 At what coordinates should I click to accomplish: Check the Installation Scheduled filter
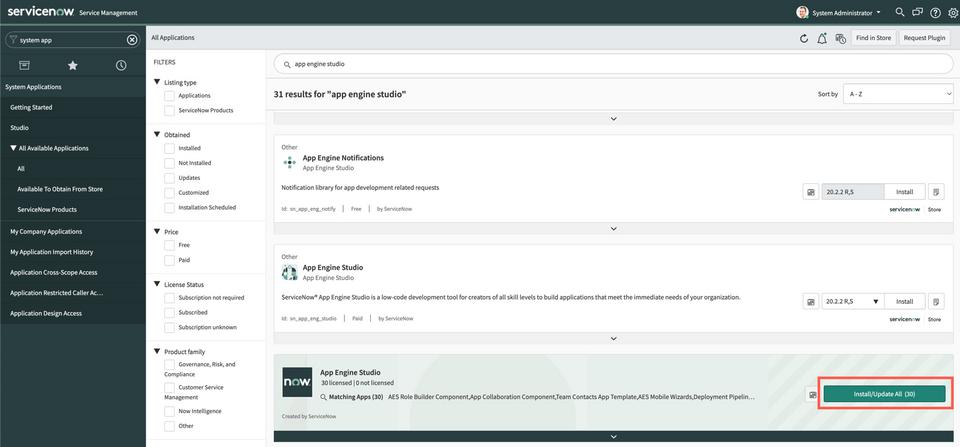169,208
